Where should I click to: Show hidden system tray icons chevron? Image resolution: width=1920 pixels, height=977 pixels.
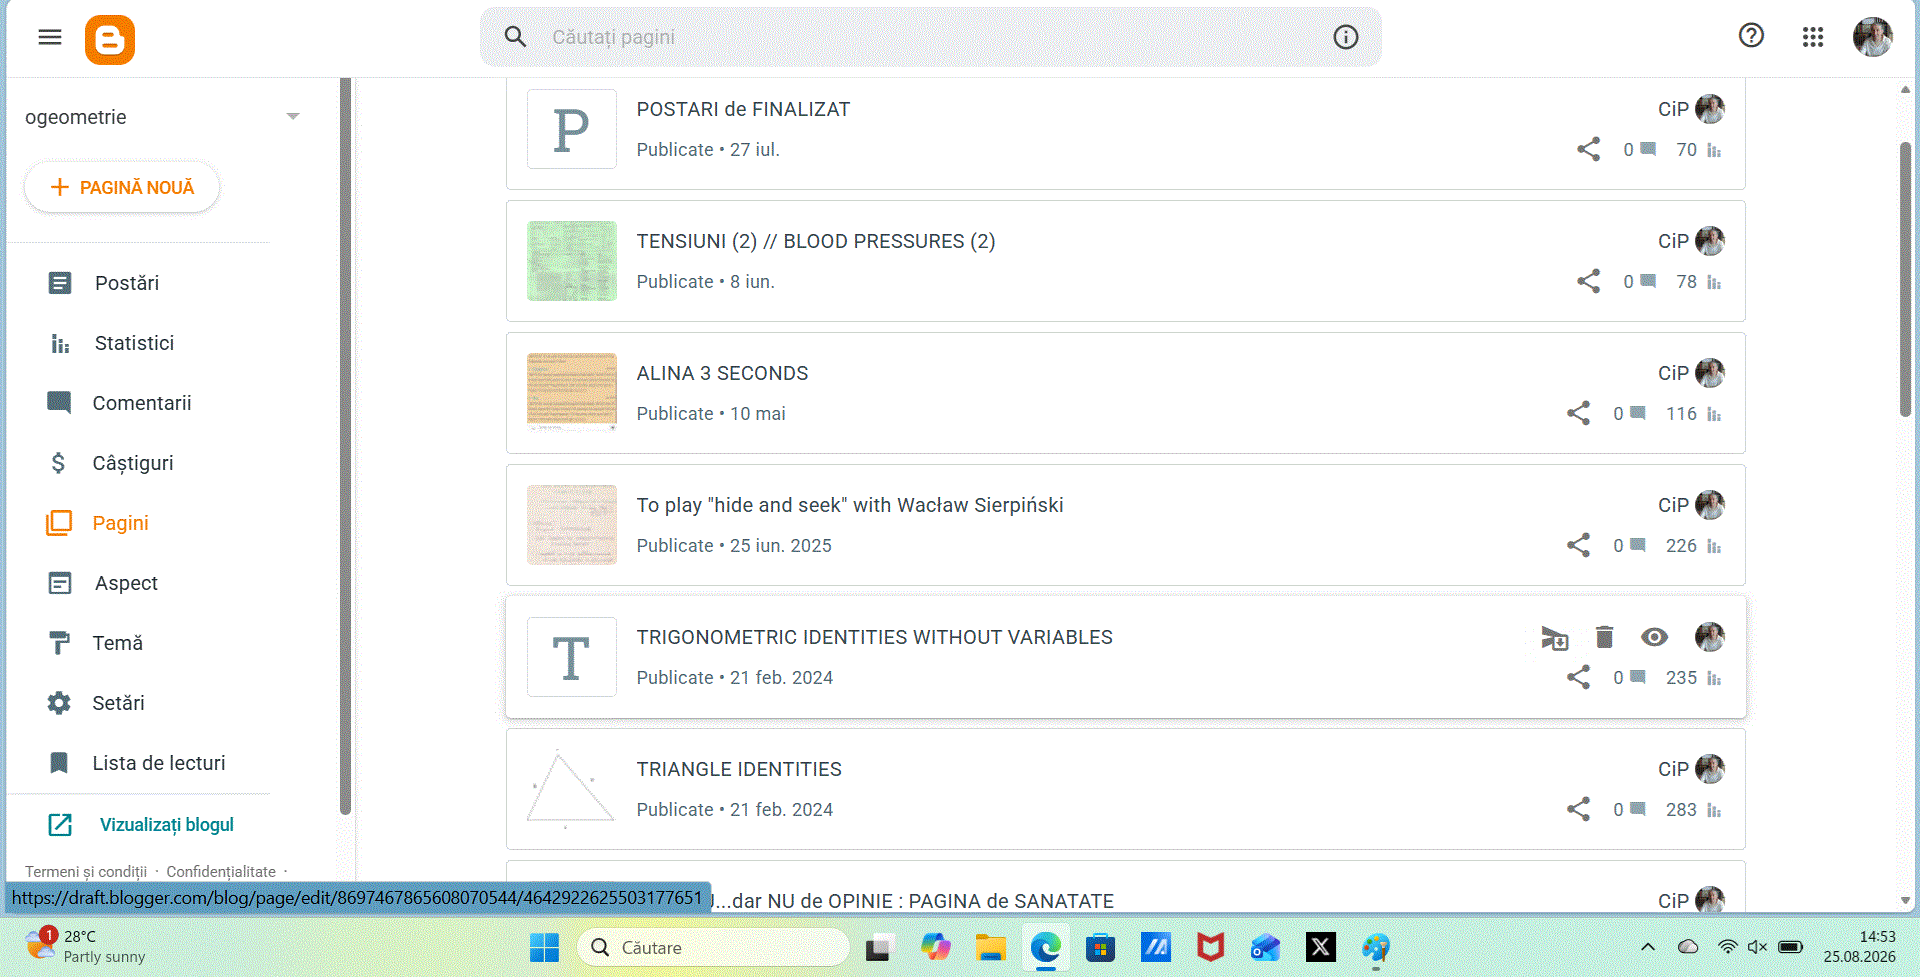tap(1648, 947)
